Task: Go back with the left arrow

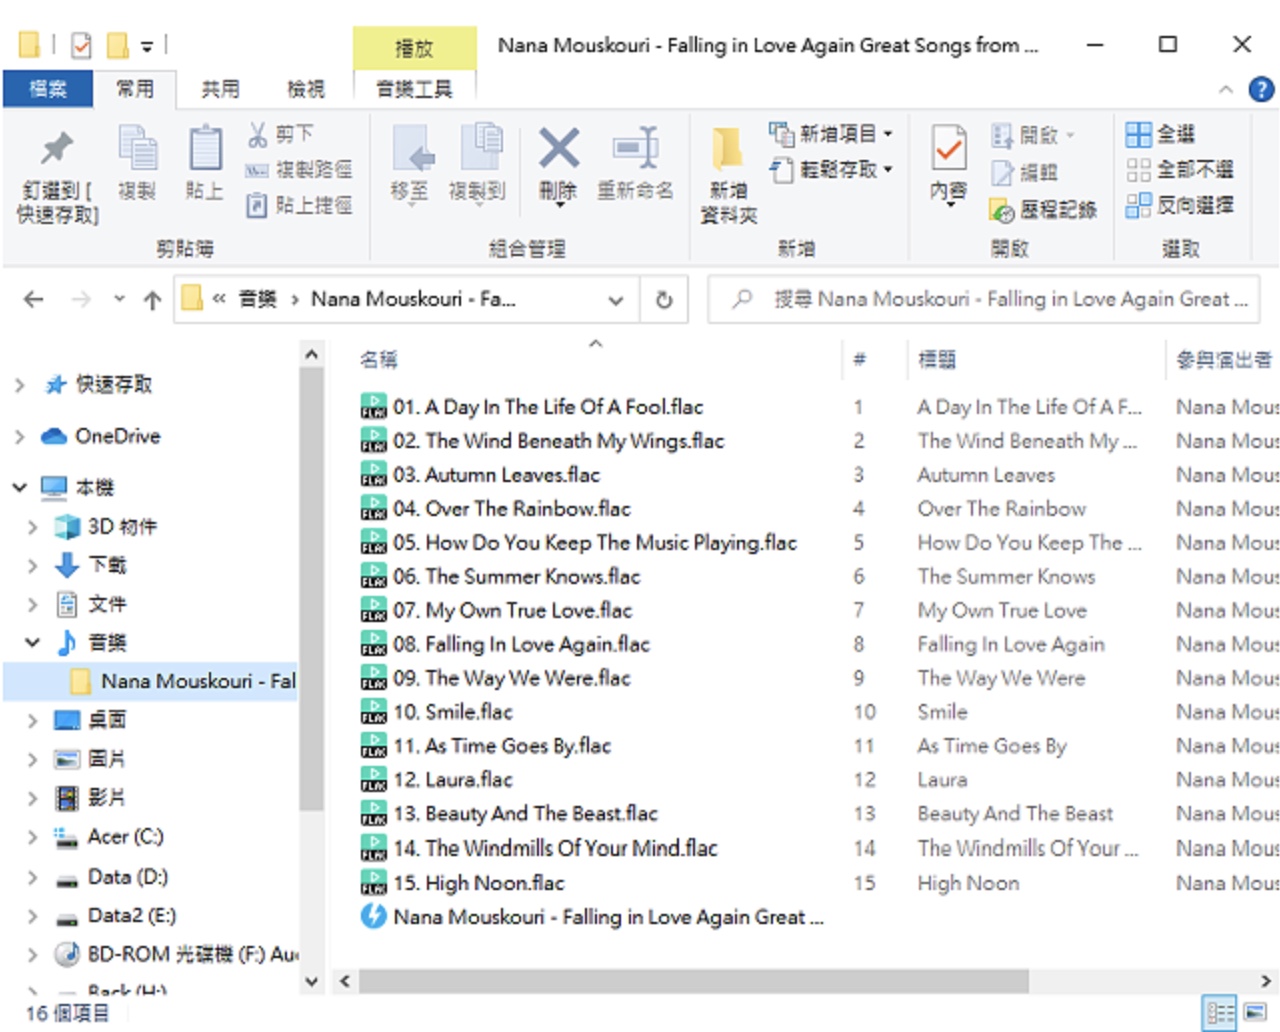Action: (x=34, y=299)
